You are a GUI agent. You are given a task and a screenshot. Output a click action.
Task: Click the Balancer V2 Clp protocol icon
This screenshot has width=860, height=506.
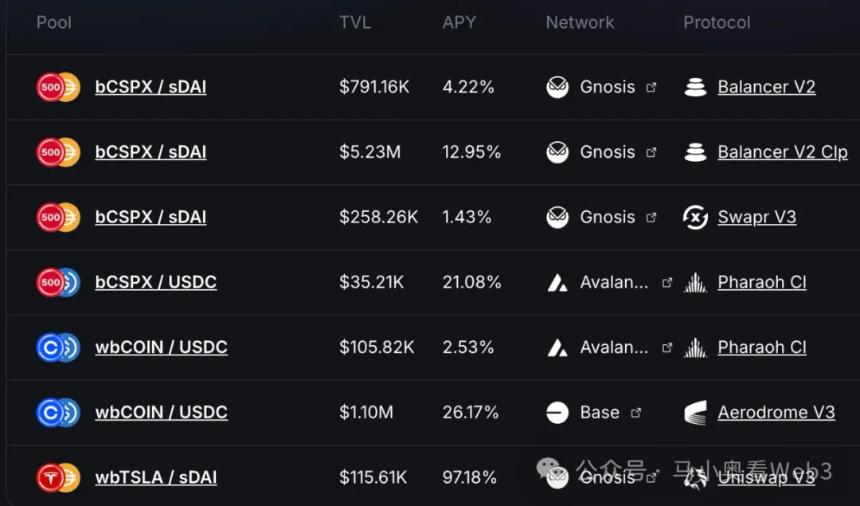[695, 152]
